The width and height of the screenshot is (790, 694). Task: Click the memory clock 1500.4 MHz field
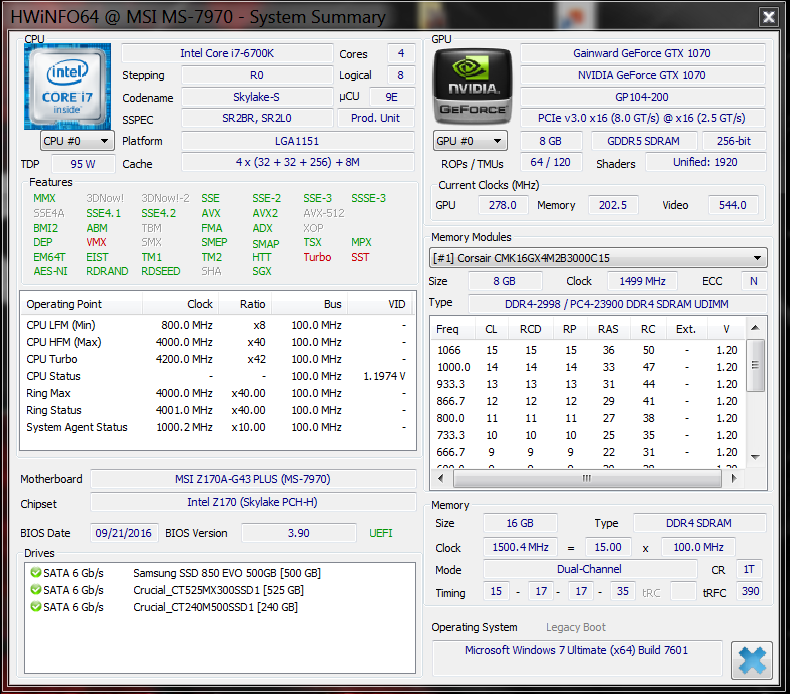(520, 547)
